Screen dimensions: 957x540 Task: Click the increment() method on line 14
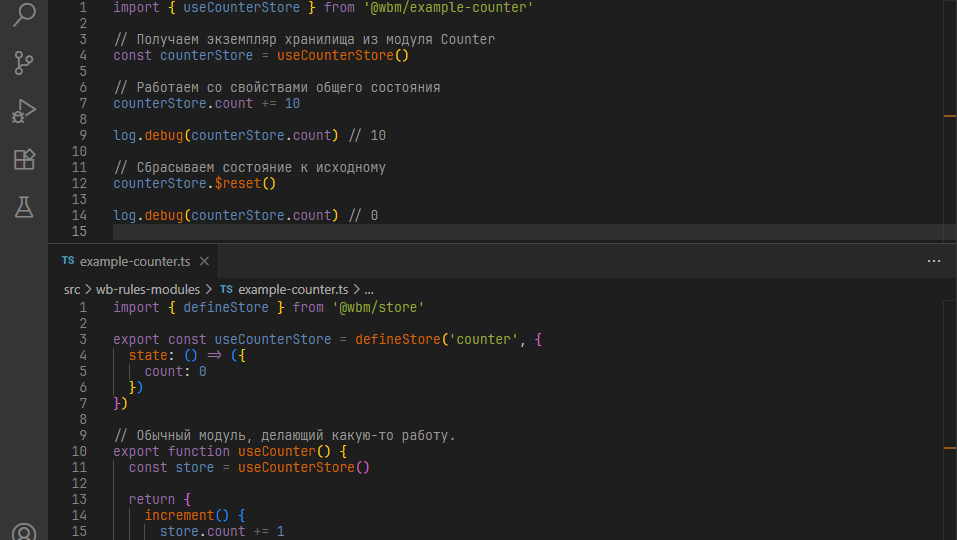point(186,516)
